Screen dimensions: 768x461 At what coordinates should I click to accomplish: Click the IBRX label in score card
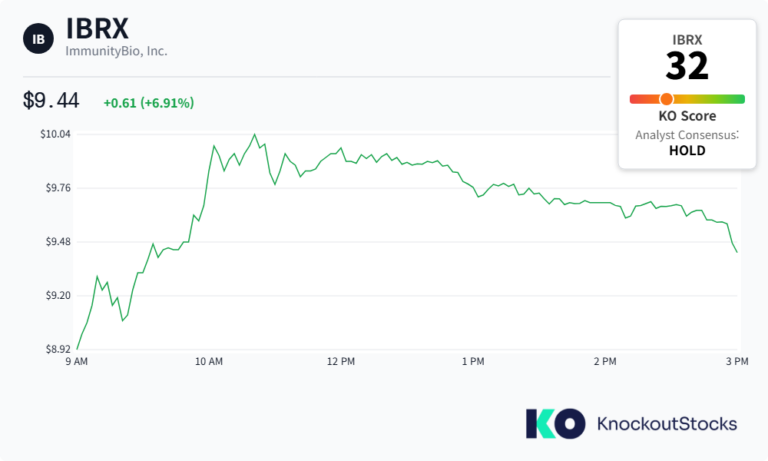[687, 40]
